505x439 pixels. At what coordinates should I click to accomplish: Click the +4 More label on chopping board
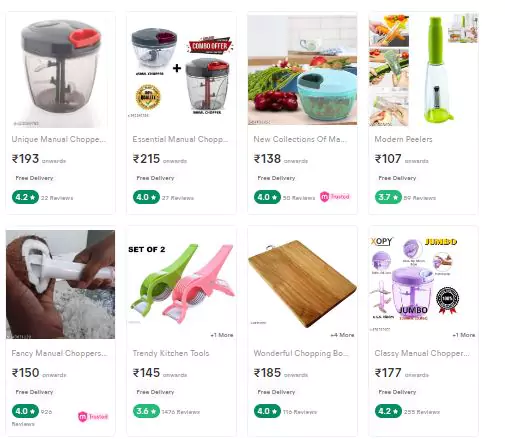(342, 335)
